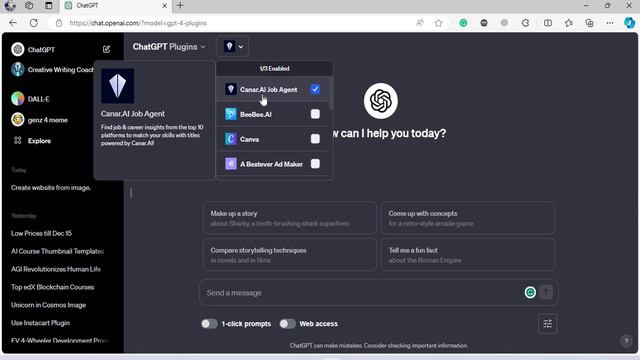640x360 pixels.
Task: Expand the ChatGPT Plugins model dropdown
Action: [169, 47]
